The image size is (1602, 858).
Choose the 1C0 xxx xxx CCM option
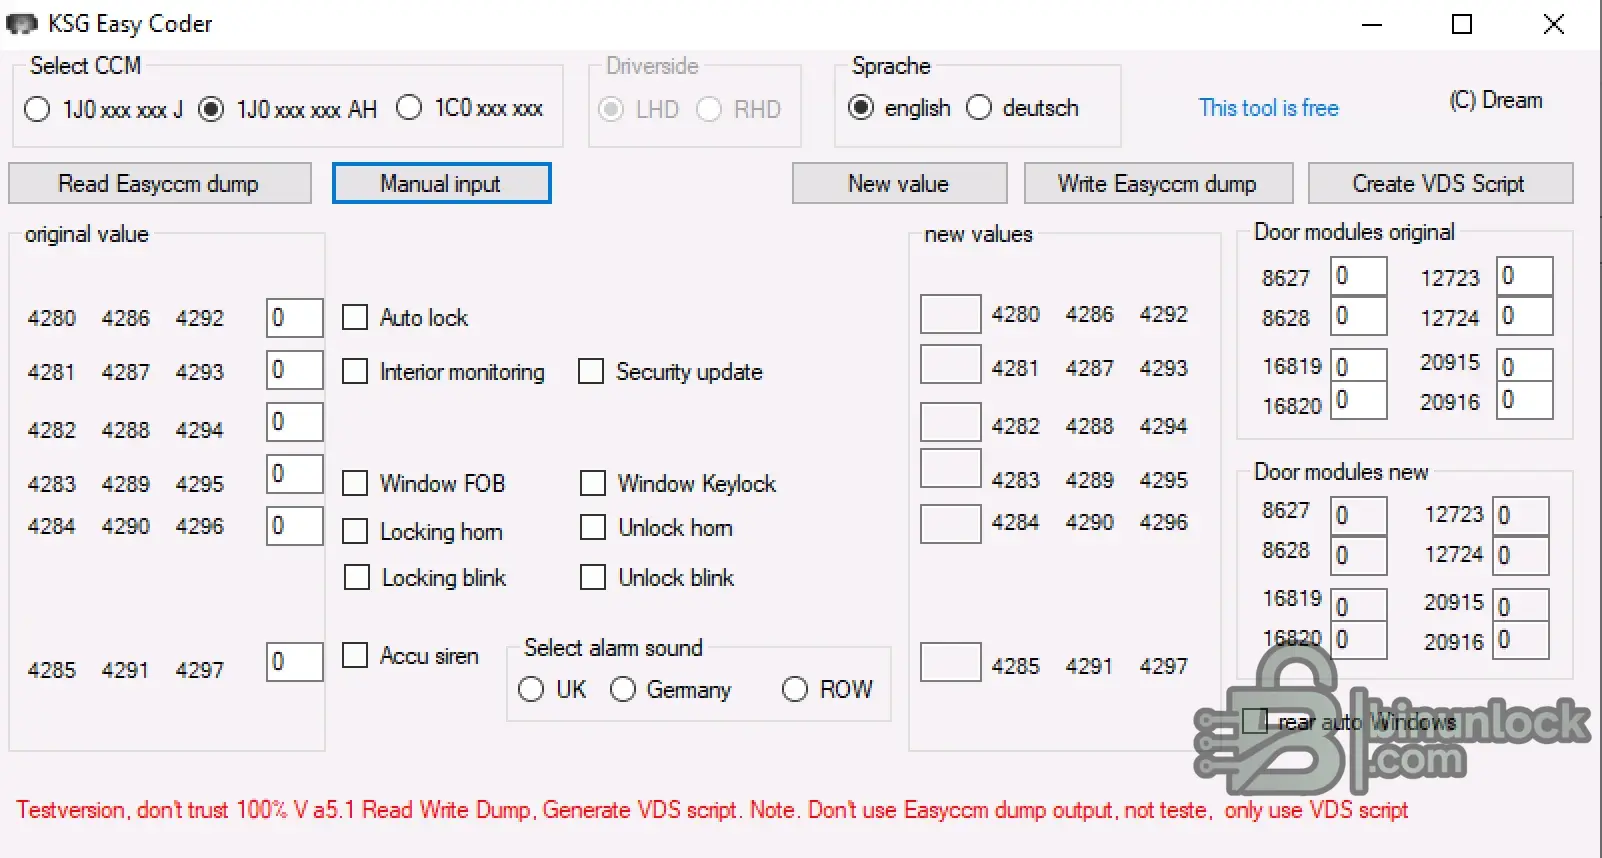pyautogui.click(x=409, y=107)
